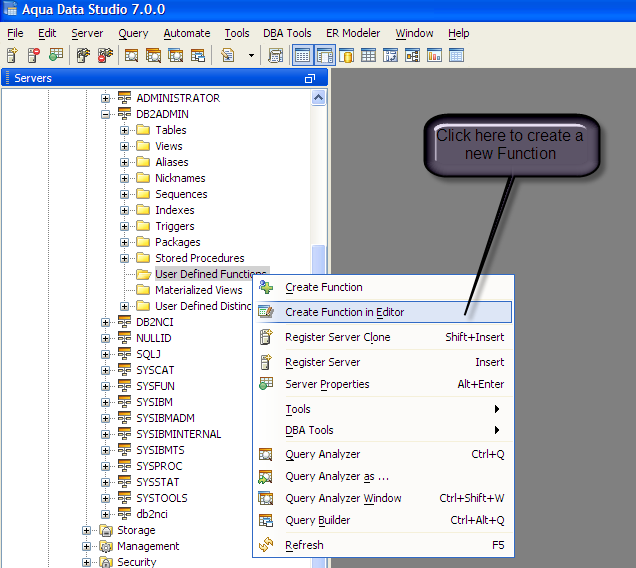Toggle the second highlighted panel view button
This screenshot has width=636, height=568.
coord(325,55)
